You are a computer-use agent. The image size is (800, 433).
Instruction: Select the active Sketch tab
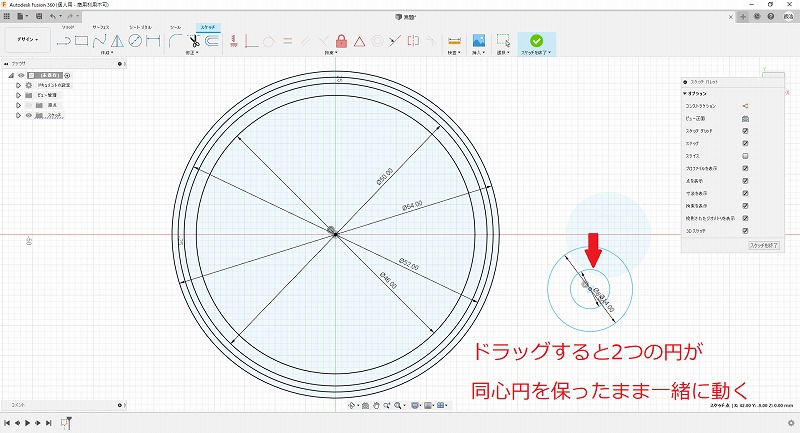208,27
